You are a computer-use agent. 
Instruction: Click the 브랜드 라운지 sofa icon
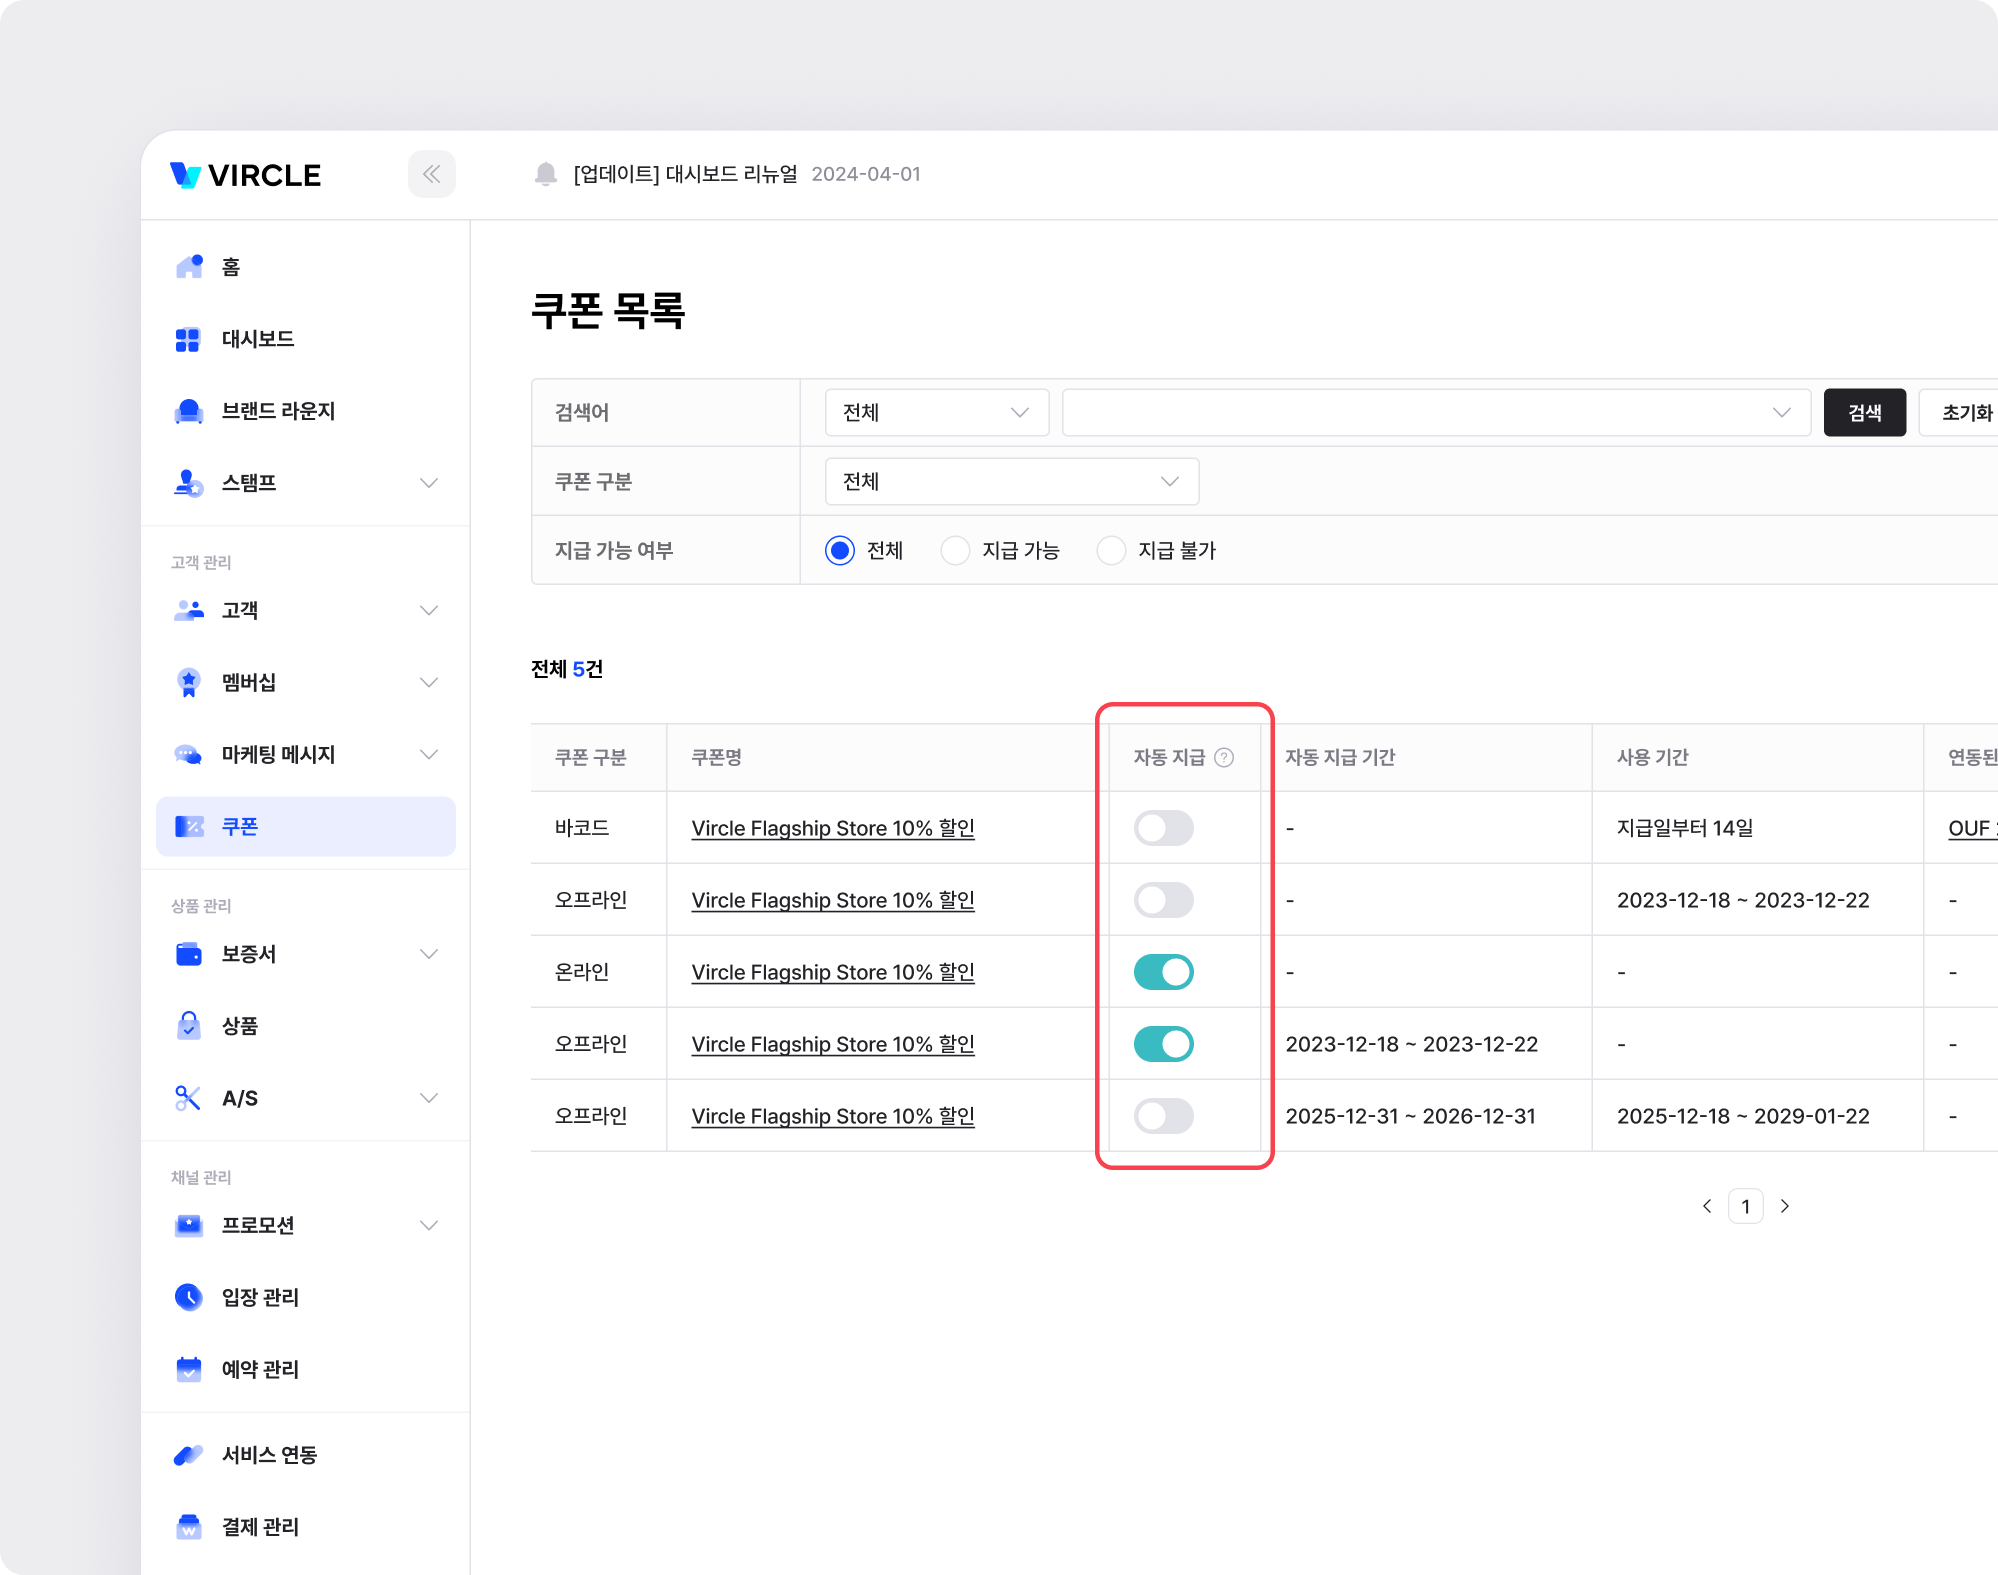coord(188,411)
